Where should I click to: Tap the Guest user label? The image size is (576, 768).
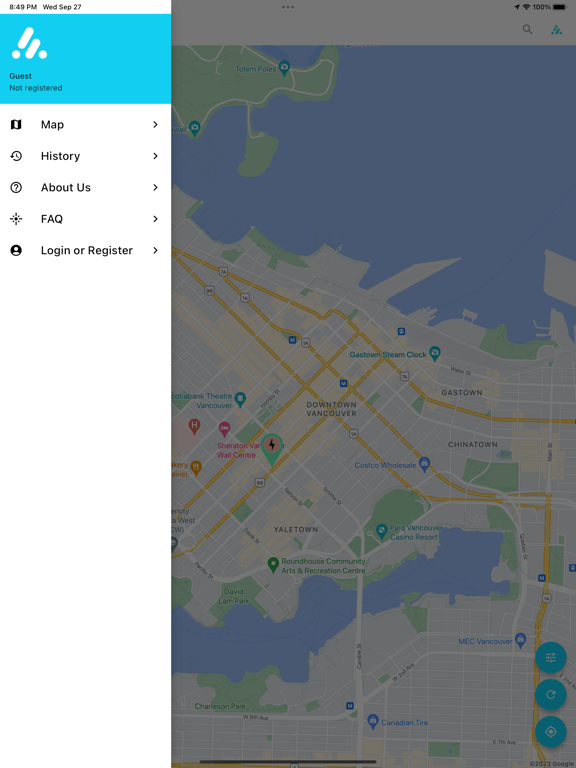click(21, 76)
